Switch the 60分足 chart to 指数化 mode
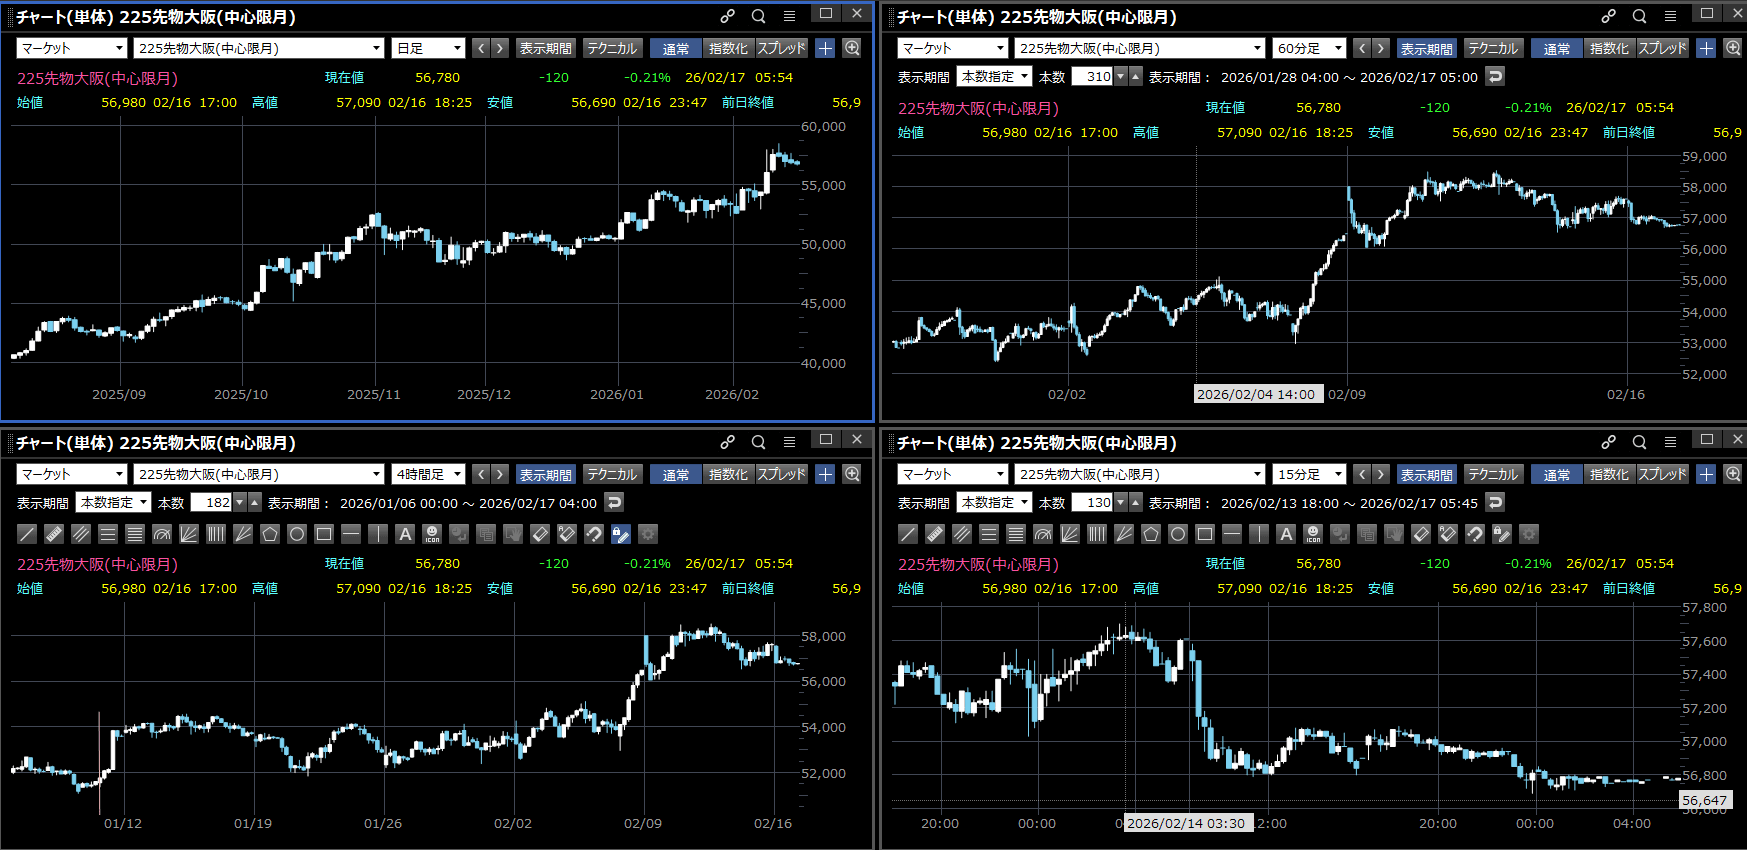Screen dimensions: 1747x850 [1608, 48]
